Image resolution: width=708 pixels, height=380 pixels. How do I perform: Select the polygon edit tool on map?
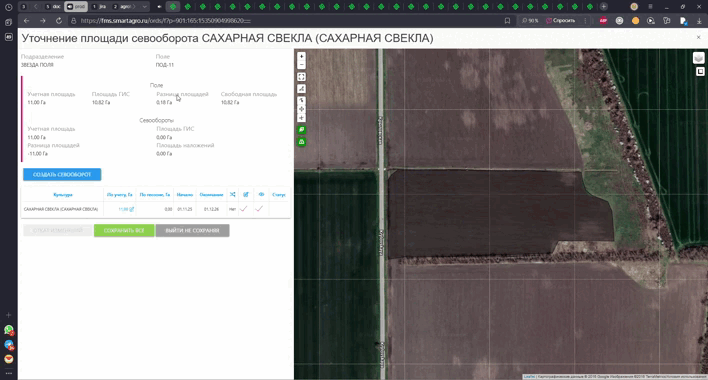pos(301,101)
